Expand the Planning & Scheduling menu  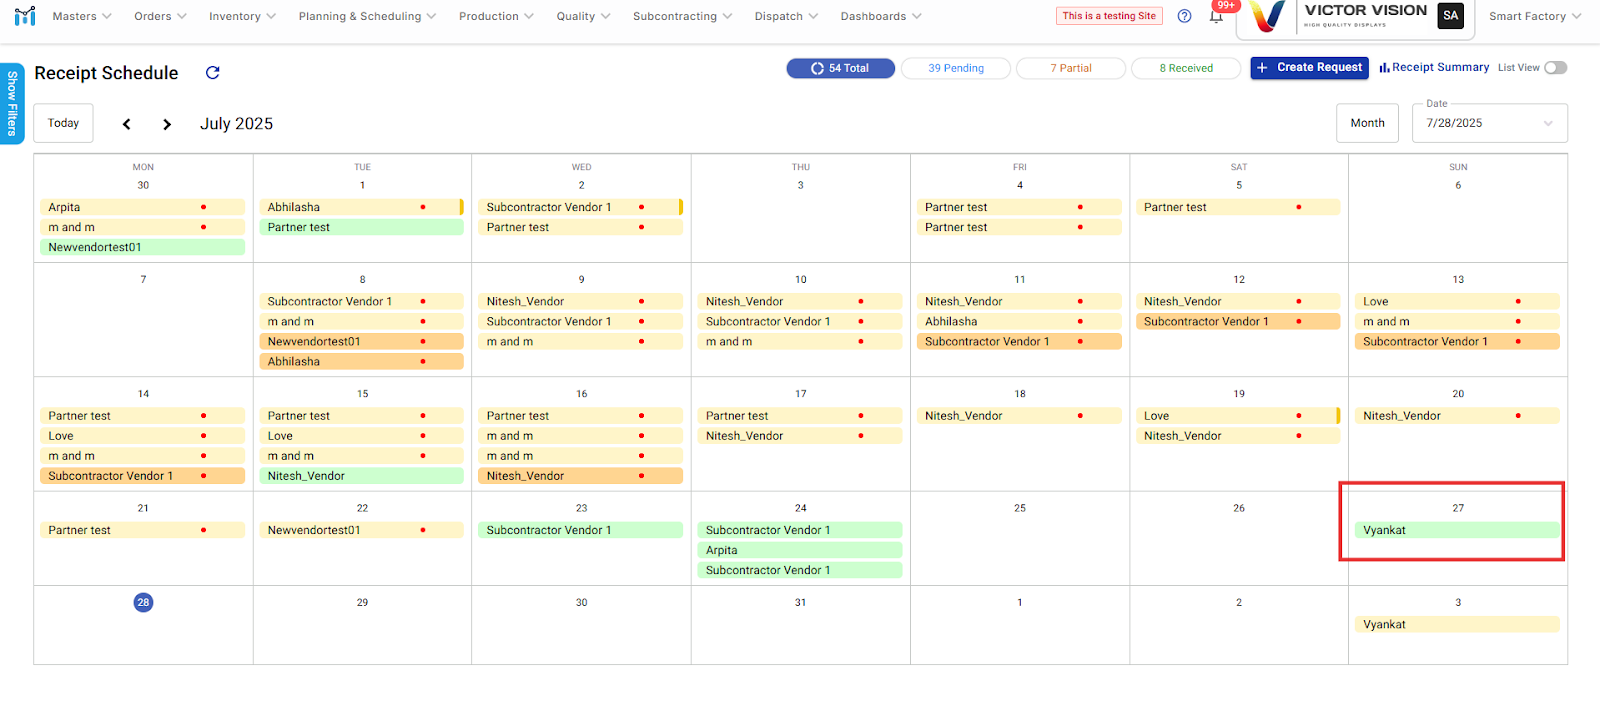366,16
